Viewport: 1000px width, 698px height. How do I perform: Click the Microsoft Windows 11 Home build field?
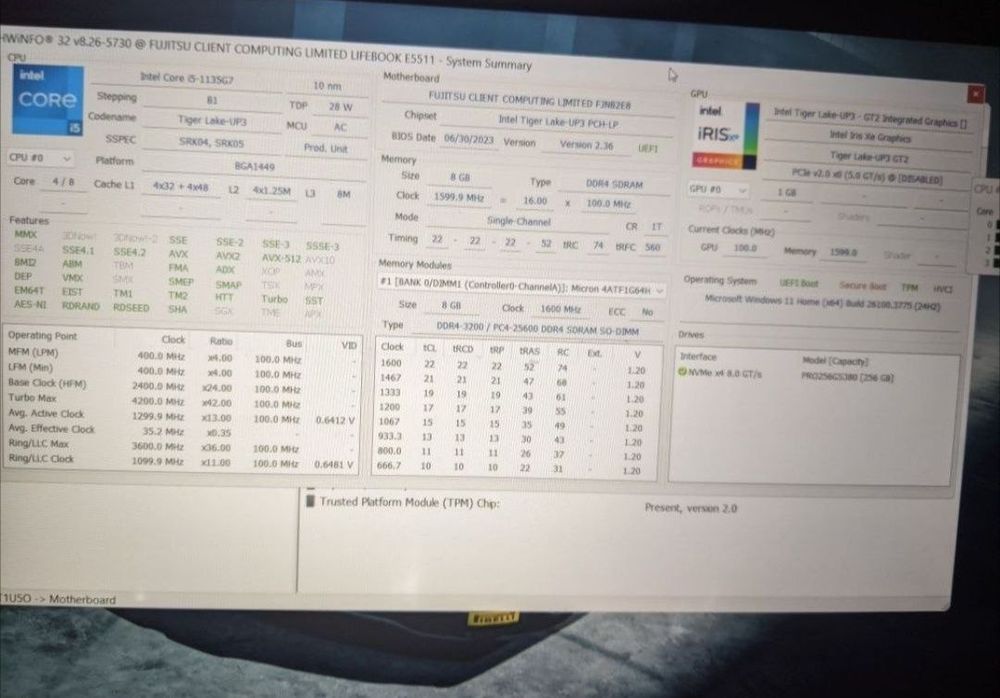pos(821,302)
